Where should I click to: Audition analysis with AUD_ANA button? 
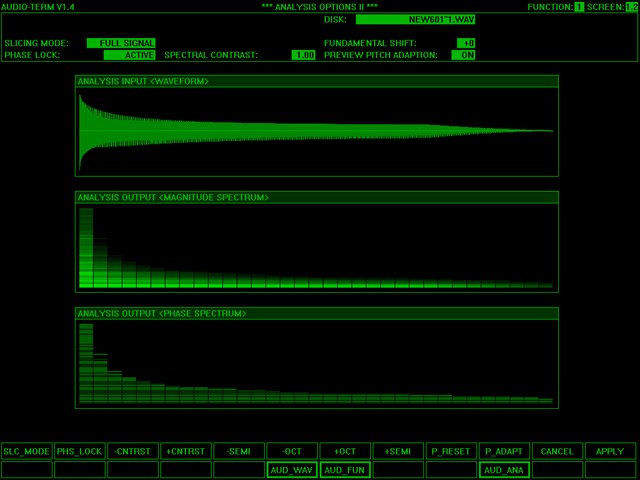pyautogui.click(x=504, y=470)
